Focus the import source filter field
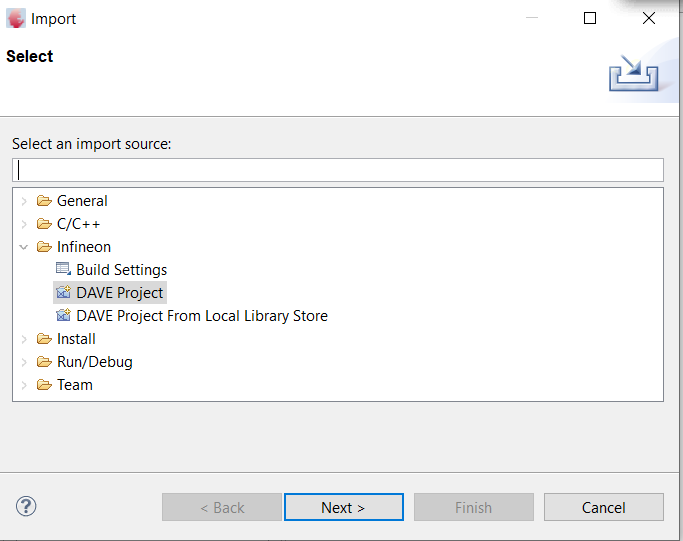Screen dimensions: 683x541 pyautogui.click(x=338, y=170)
